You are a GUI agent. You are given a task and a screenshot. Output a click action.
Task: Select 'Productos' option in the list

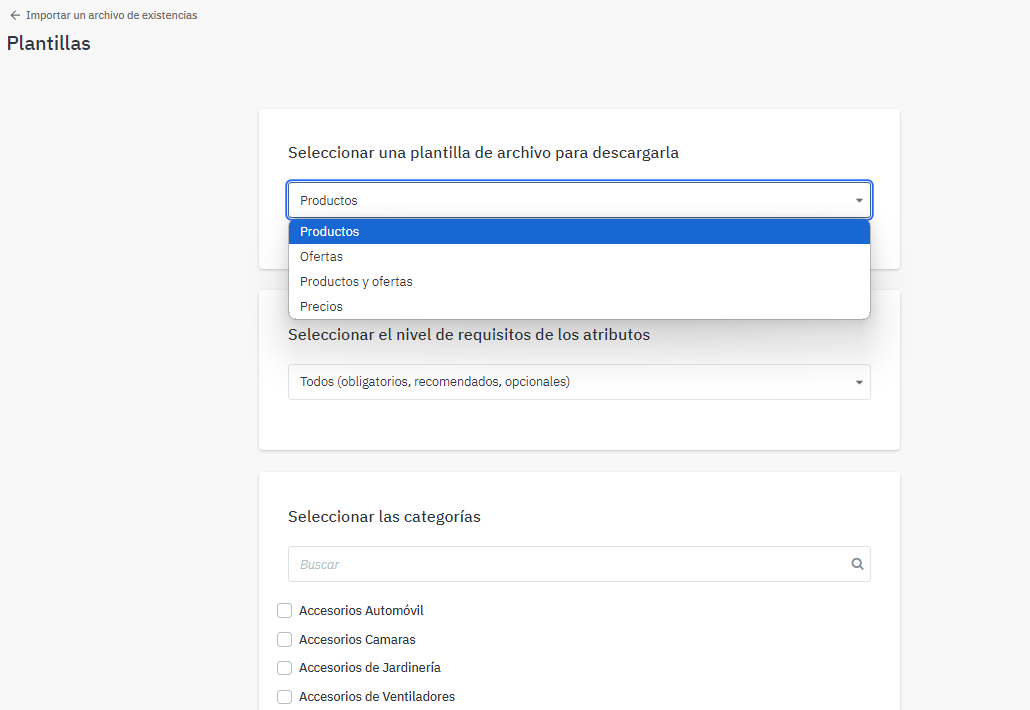click(579, 231)
